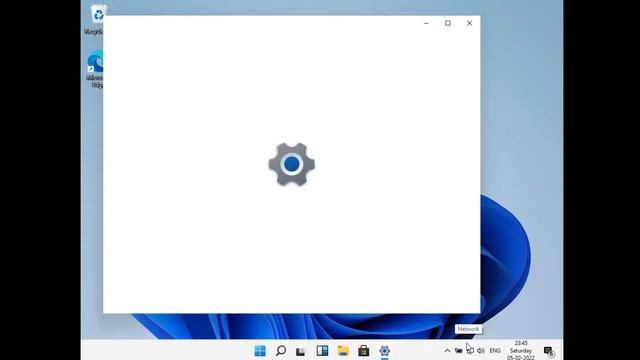The height and width of the screenshot is (360, 640).
Task: Open the notification center icon
Action: pos(549,351)
